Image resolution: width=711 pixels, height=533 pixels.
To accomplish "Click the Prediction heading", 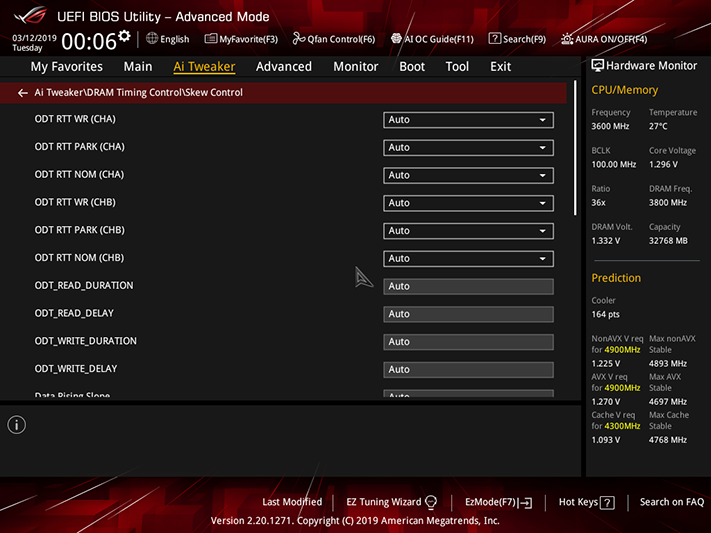I will [x=616, y=278].
